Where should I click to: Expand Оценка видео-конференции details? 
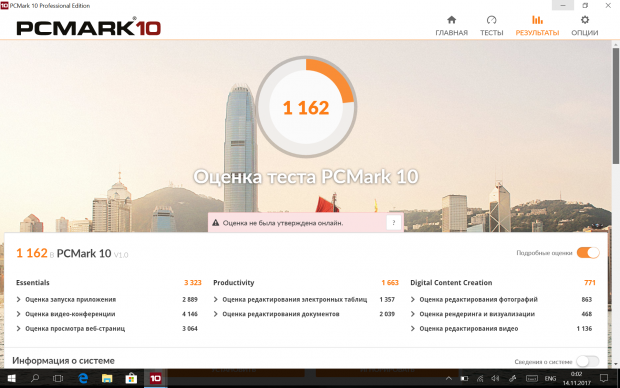[x=107, y=314]
